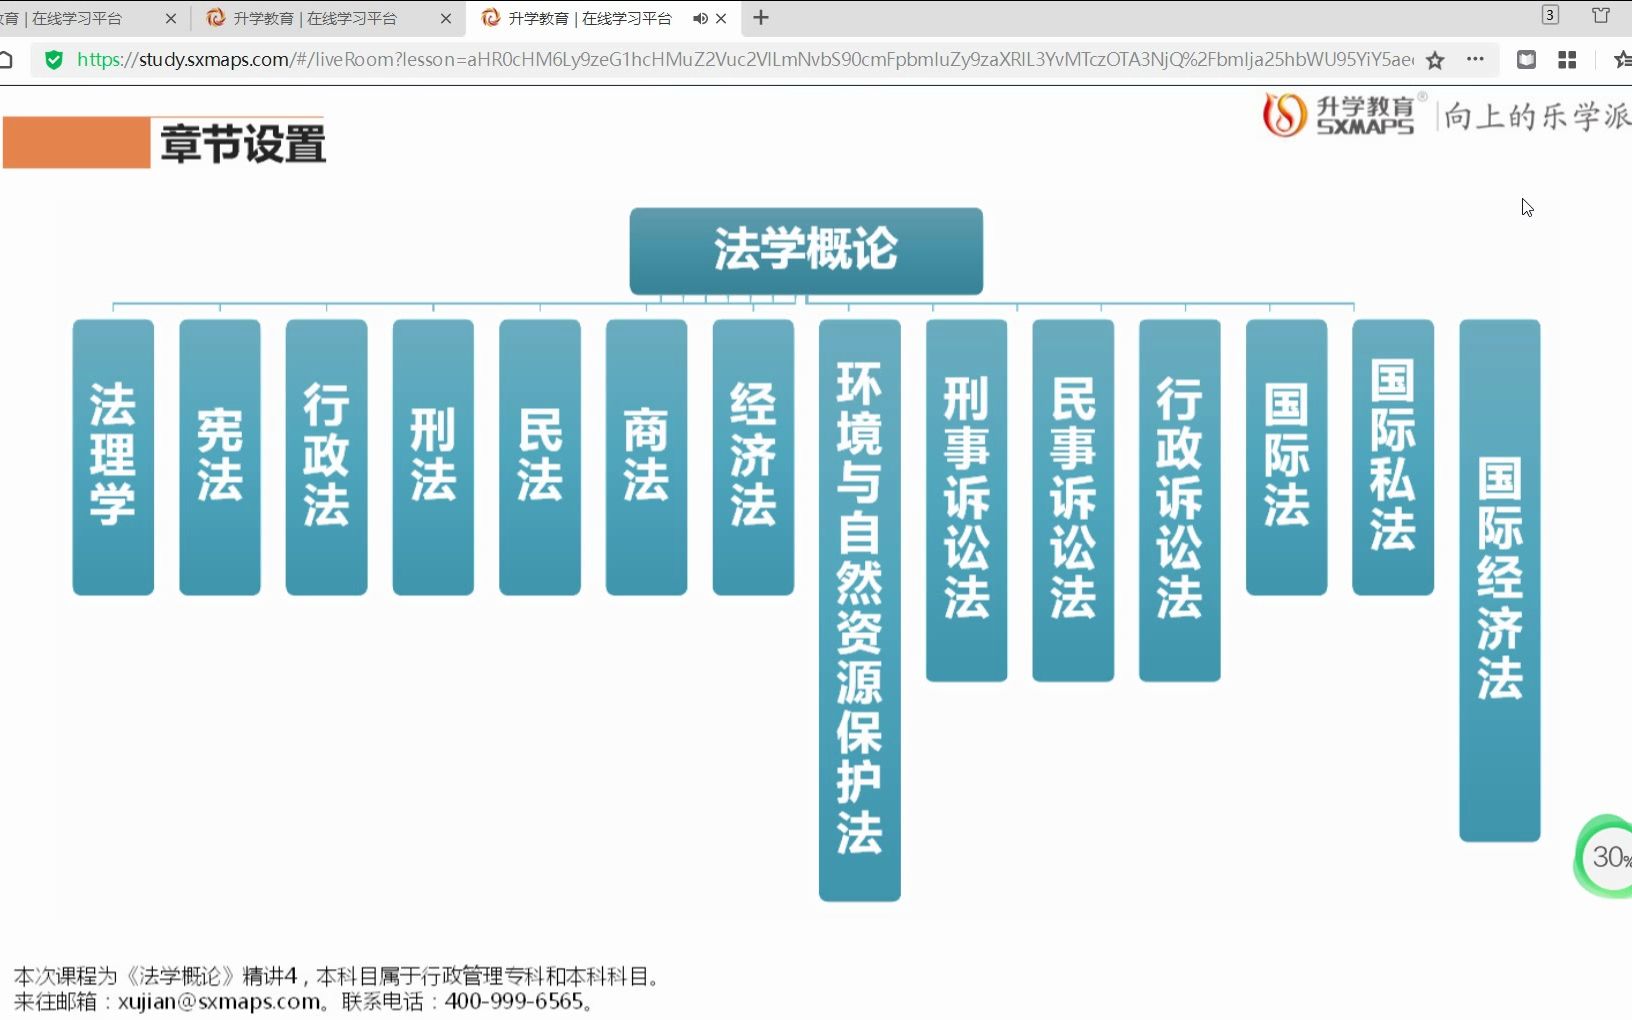Open the favorites star list icon
Image resolution: width=1632 pixels, height=1020 pixels.
(1622, 60)
